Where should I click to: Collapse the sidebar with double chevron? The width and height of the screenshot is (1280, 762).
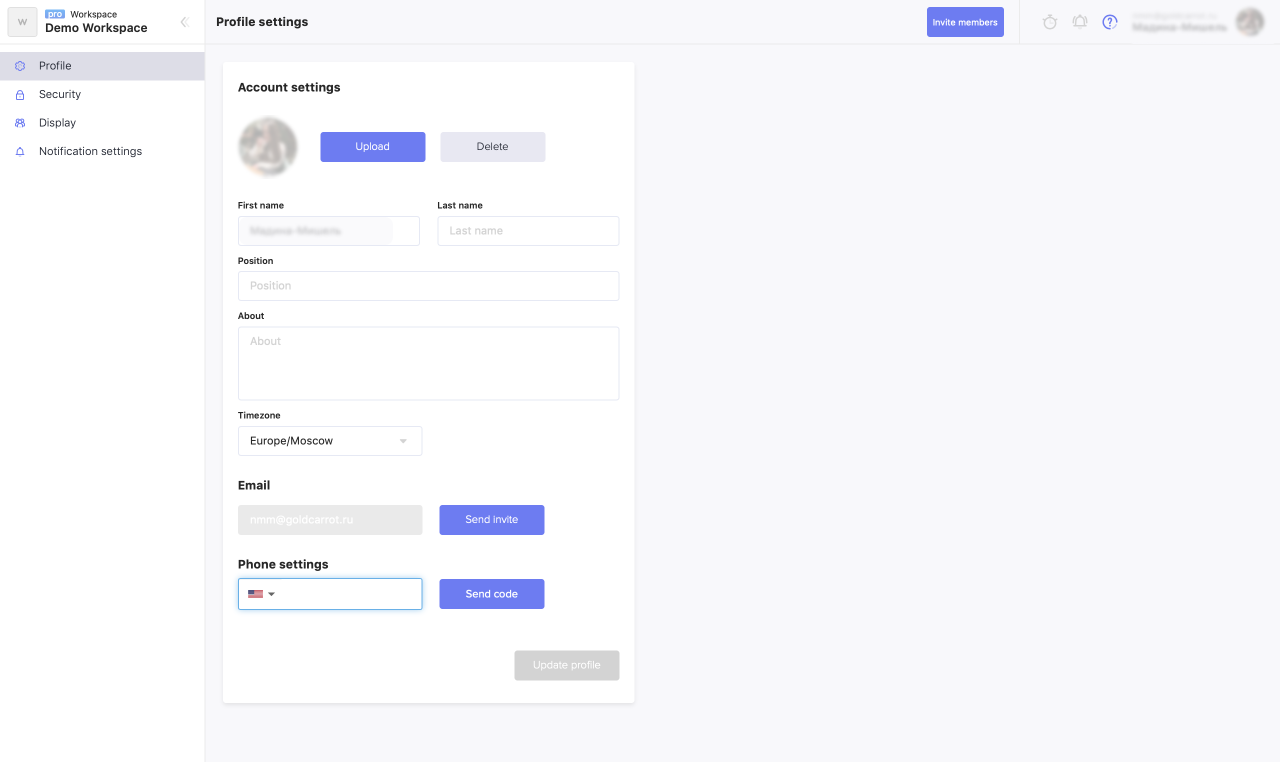[184, 22]
